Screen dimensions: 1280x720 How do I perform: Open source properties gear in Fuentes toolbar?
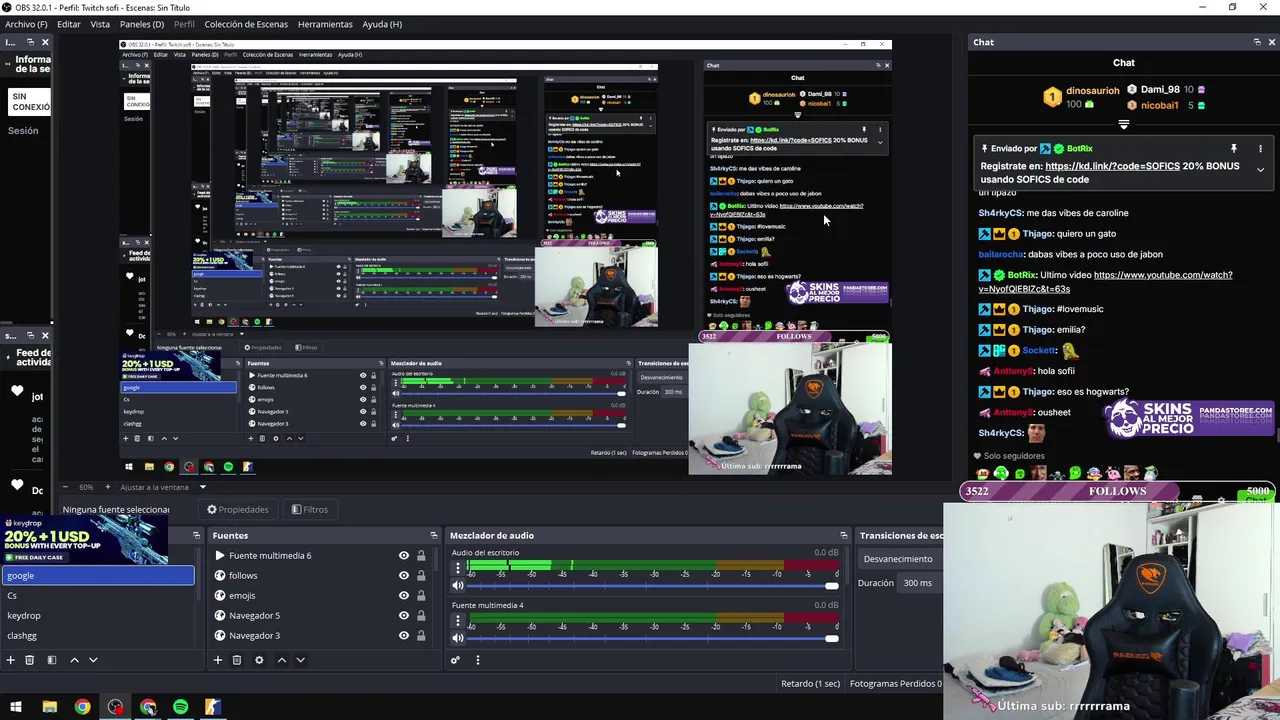pyautogui.click(x=259, y=660)
